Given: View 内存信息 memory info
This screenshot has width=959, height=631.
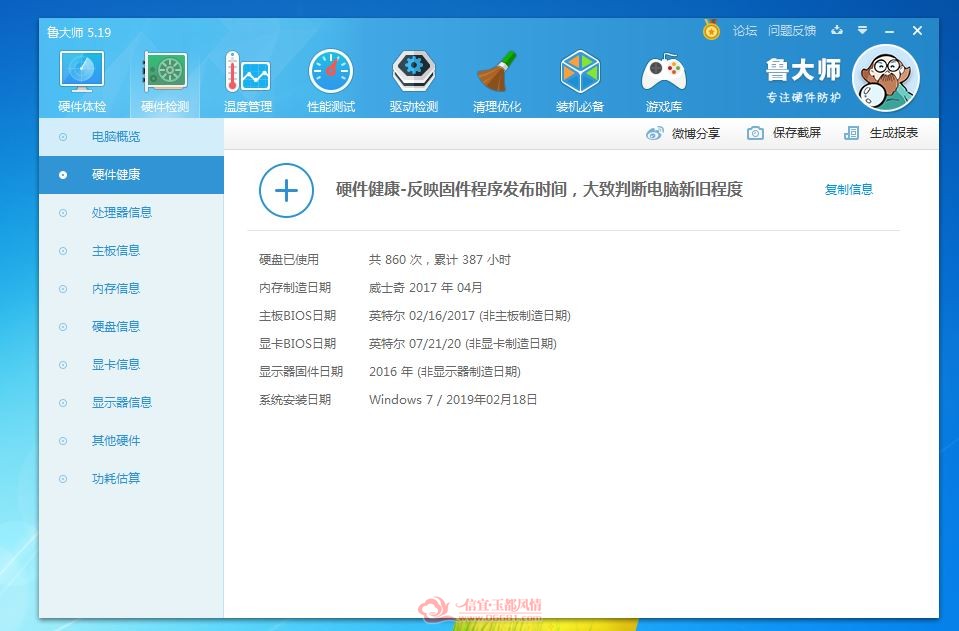Looking at the screenshot, I should pos(131,289).
